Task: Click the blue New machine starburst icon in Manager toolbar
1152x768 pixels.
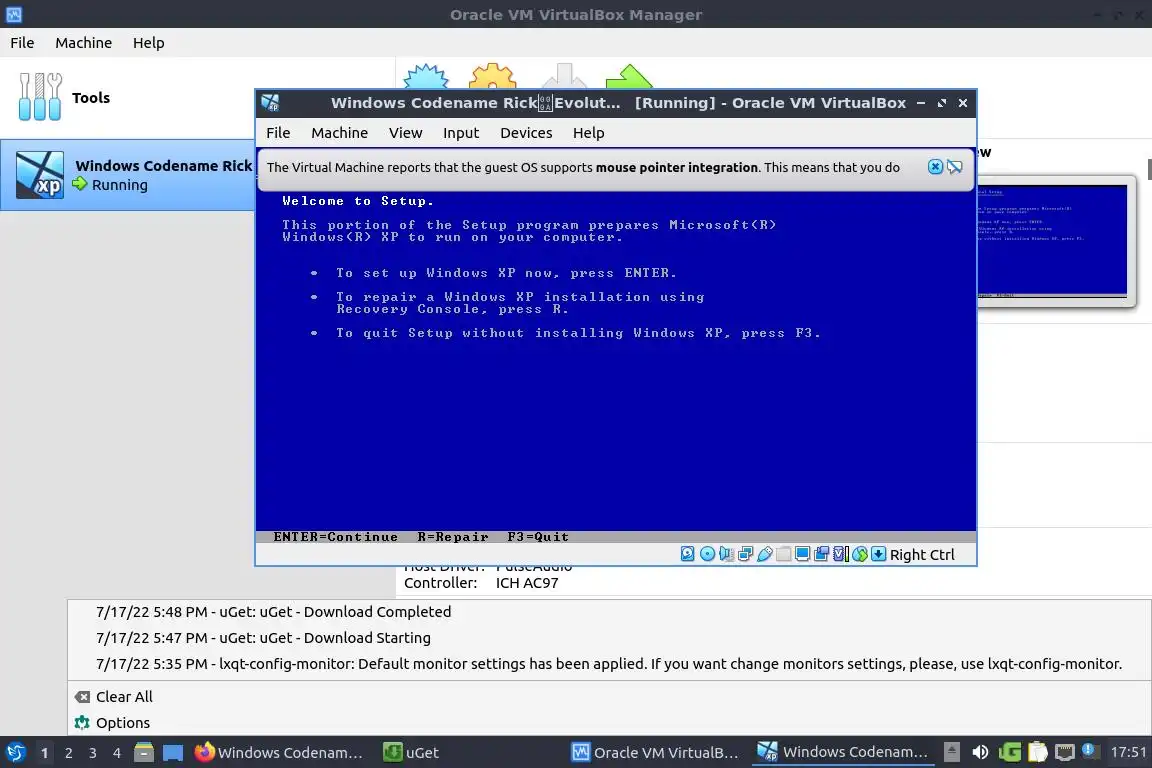Action: (x=427, y=76)
